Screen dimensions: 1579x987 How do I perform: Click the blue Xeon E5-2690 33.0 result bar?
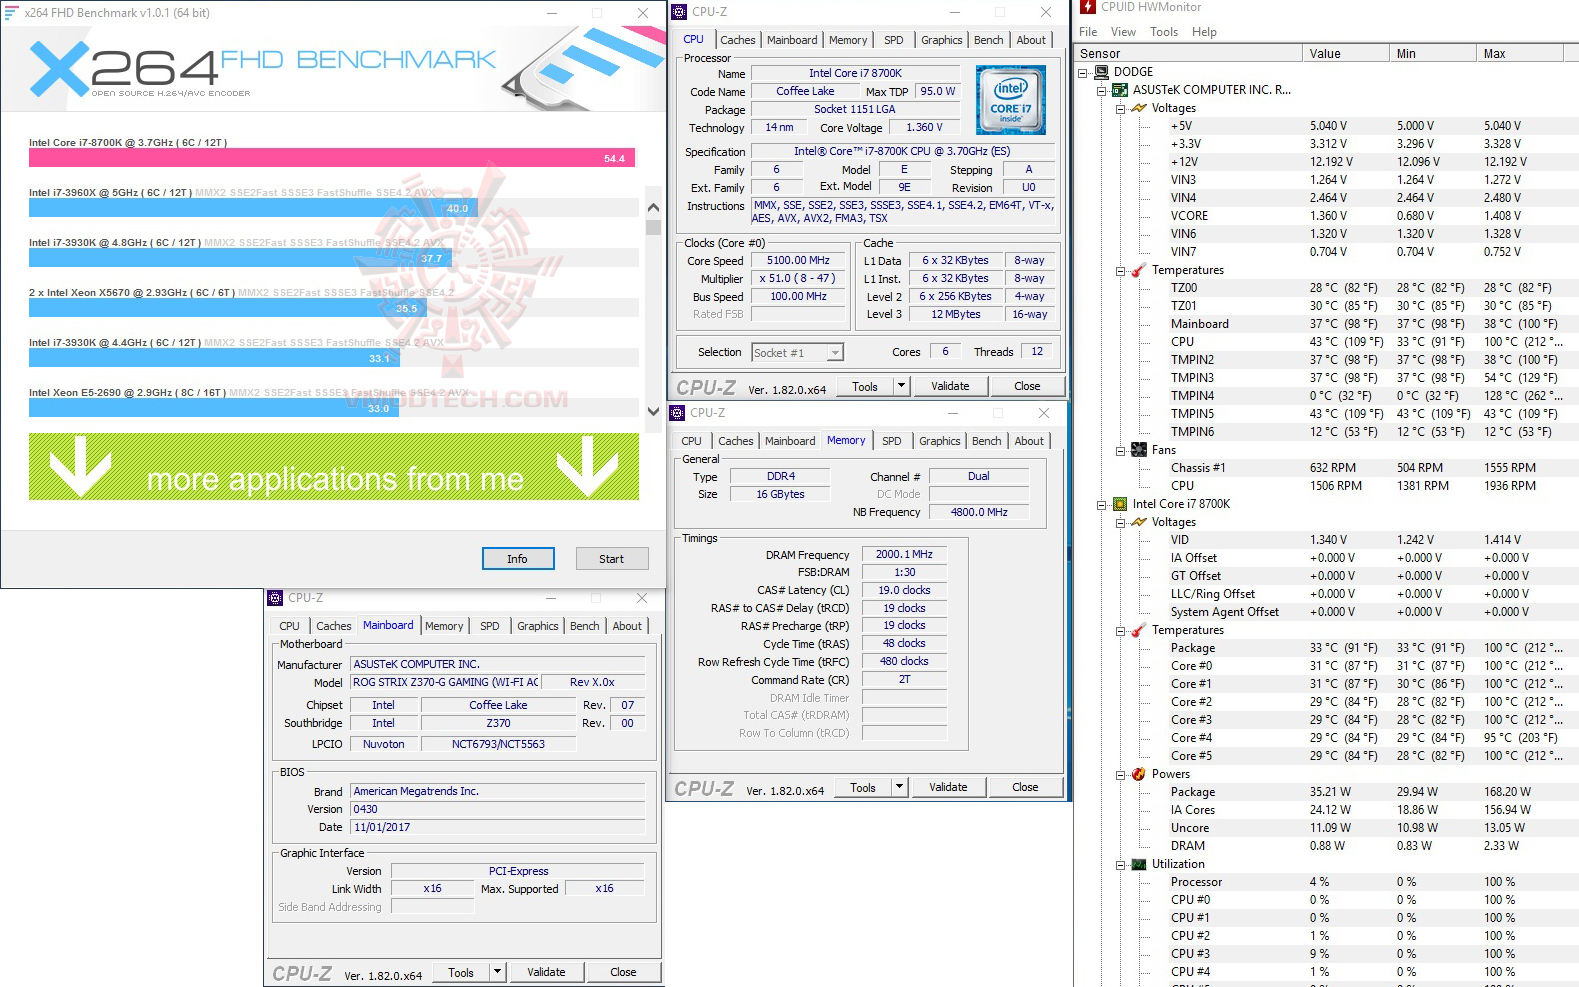point(214,408)
